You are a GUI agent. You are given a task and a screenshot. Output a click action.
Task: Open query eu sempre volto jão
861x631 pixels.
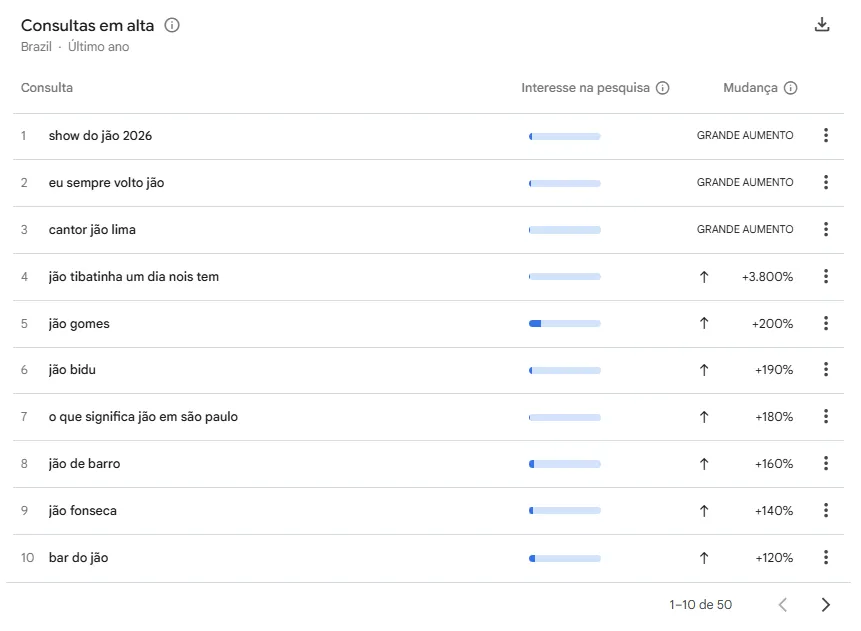(x=106, y=183)
